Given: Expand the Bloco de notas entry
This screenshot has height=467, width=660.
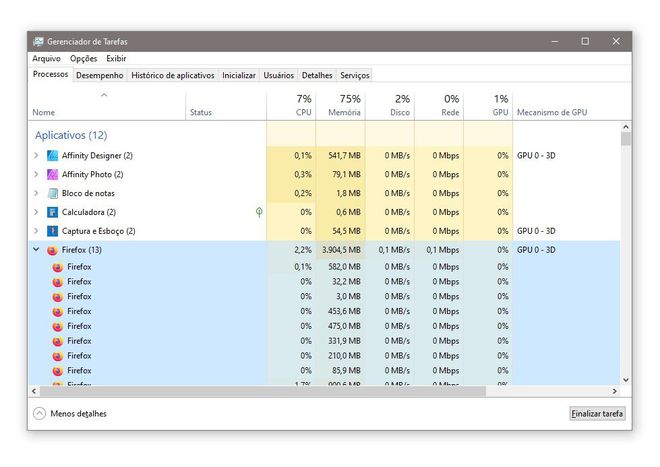Looking at the screenshot, I should 36,193.
